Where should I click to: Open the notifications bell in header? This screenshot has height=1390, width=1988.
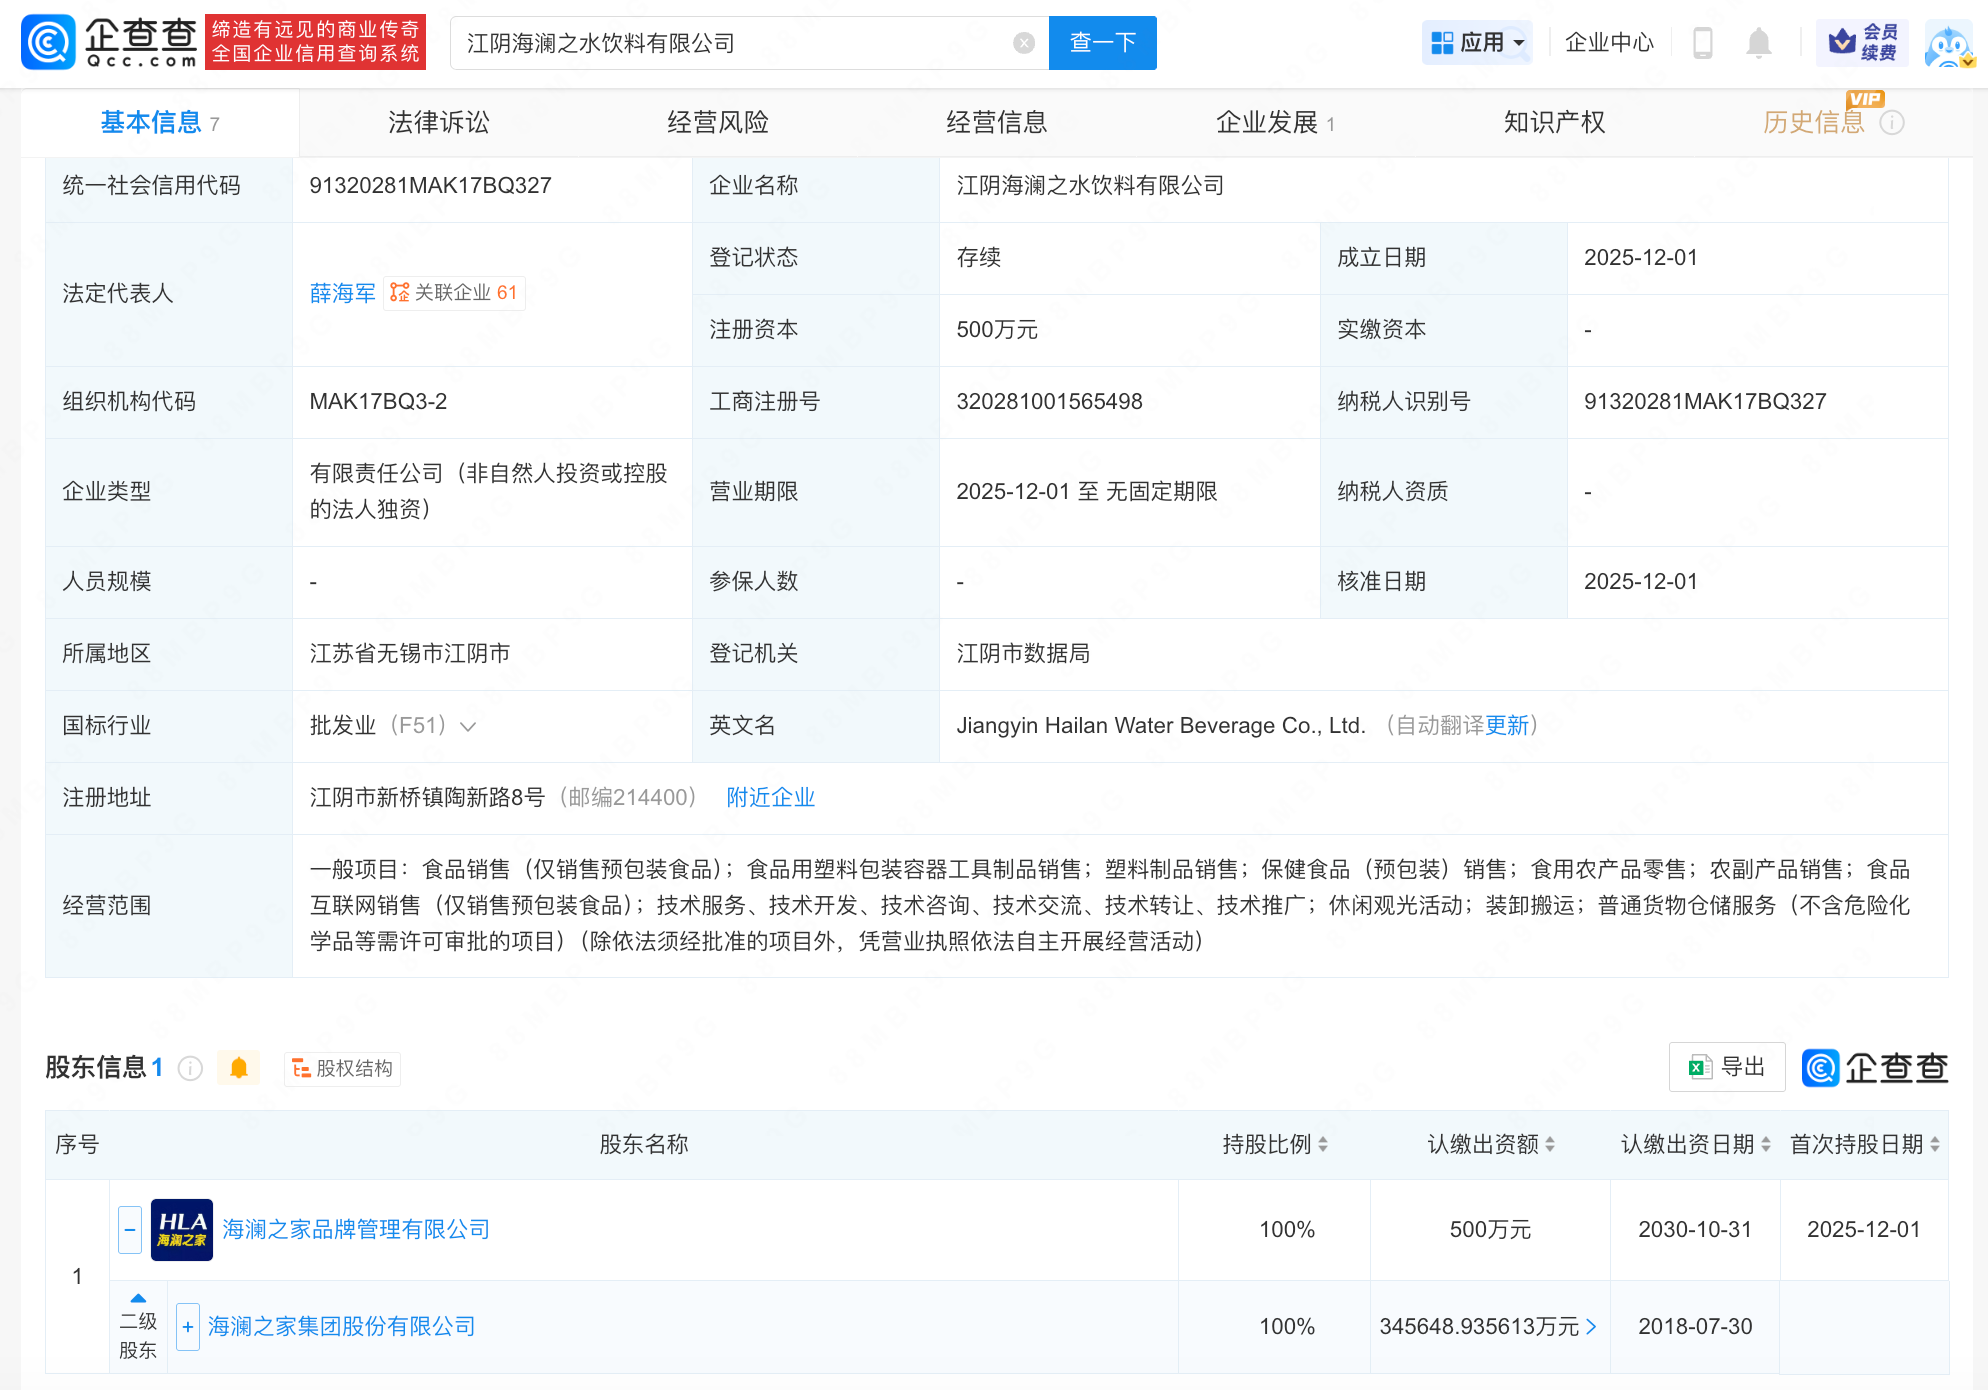point(1758,43)
